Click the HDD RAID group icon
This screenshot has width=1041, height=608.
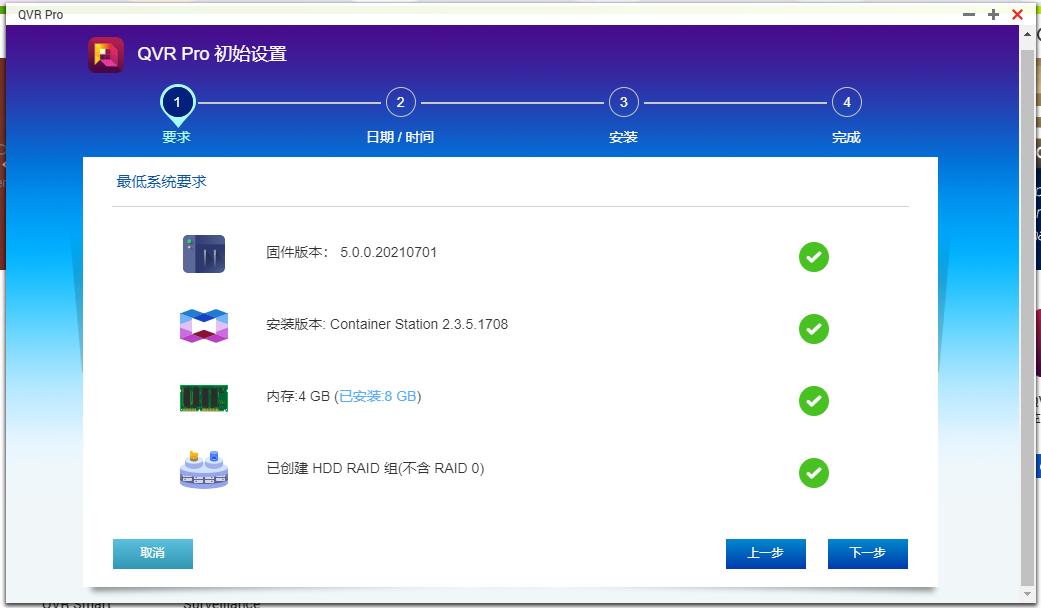pos(203,468)
